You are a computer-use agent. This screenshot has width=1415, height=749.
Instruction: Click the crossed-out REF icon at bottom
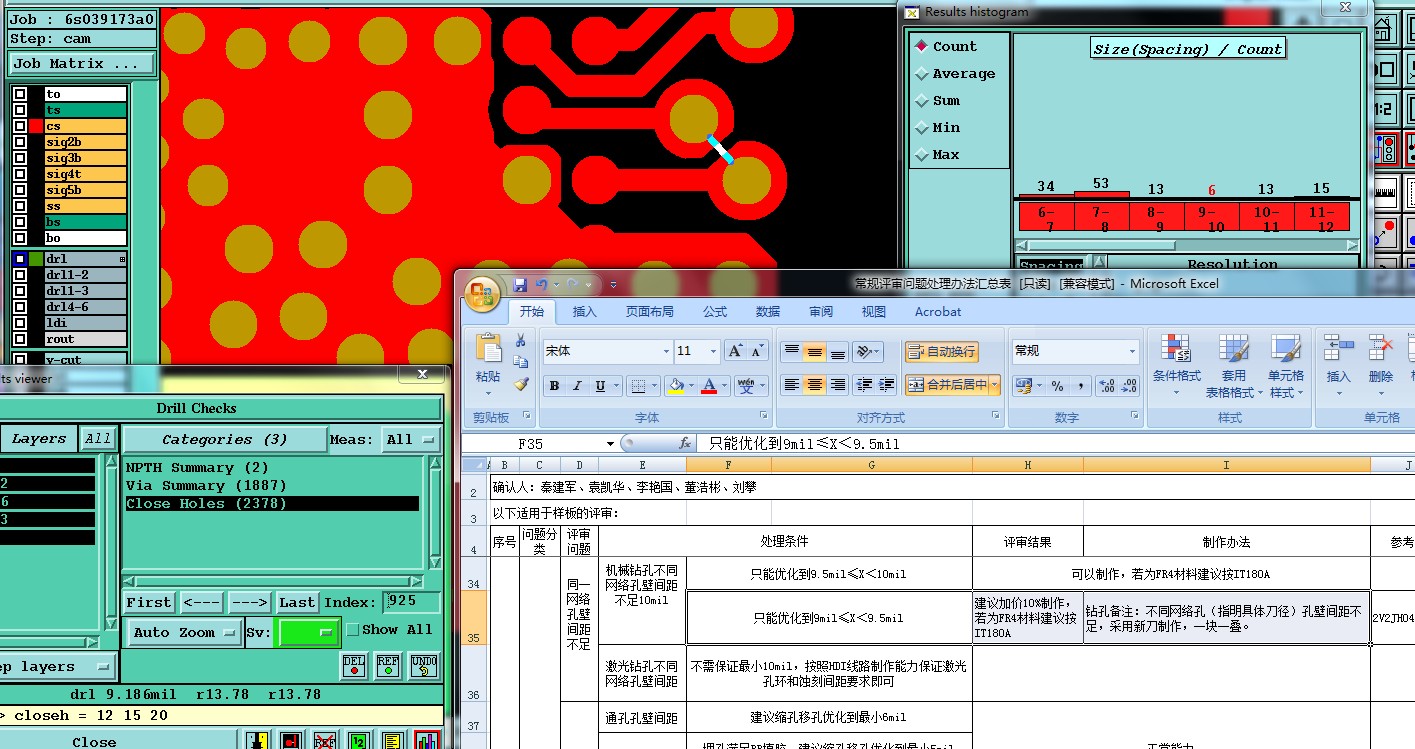[x=325, y=741]
